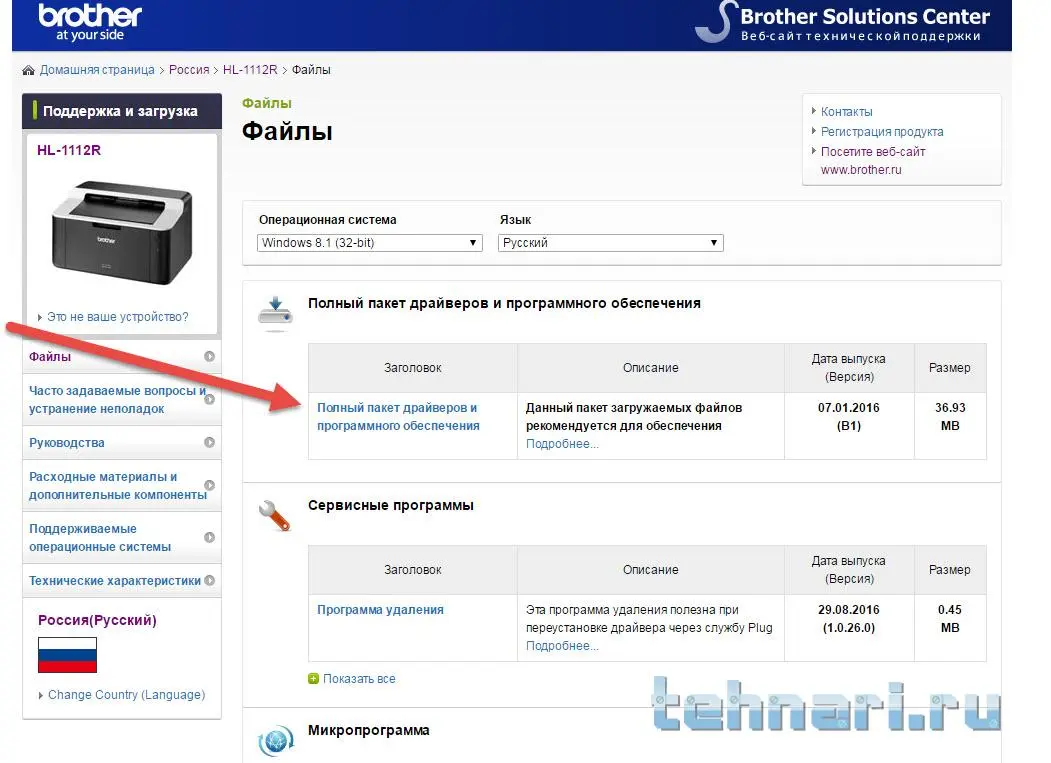Open HL-1112R breadcrumb link
The image size is (1051, 763).
[x=250, y=70]
